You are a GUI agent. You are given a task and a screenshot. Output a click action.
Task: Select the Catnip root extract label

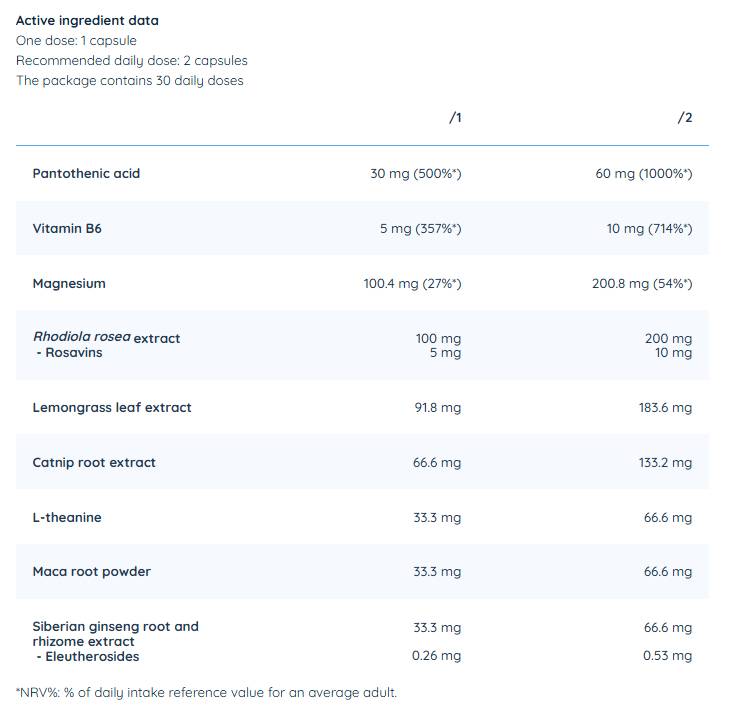pyautogui.click(x=96, y=463)
